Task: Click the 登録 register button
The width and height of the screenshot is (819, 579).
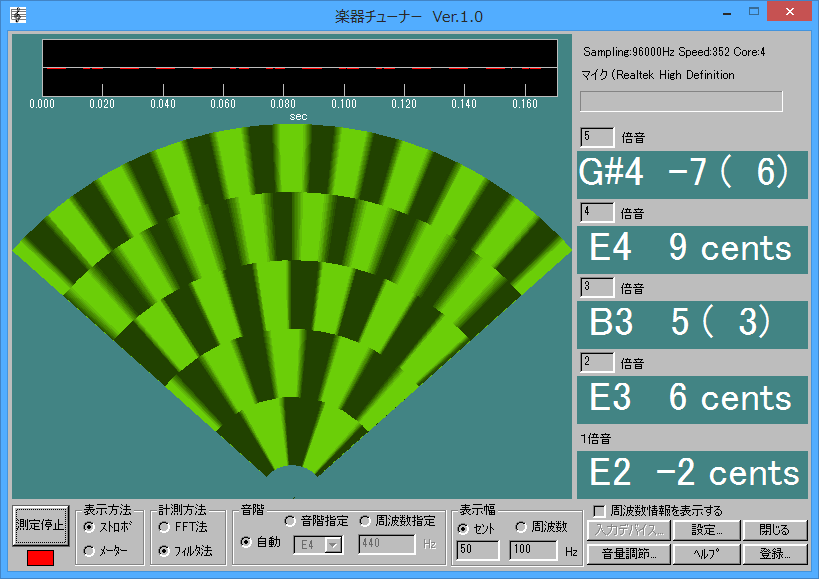Action: point(774,553)
